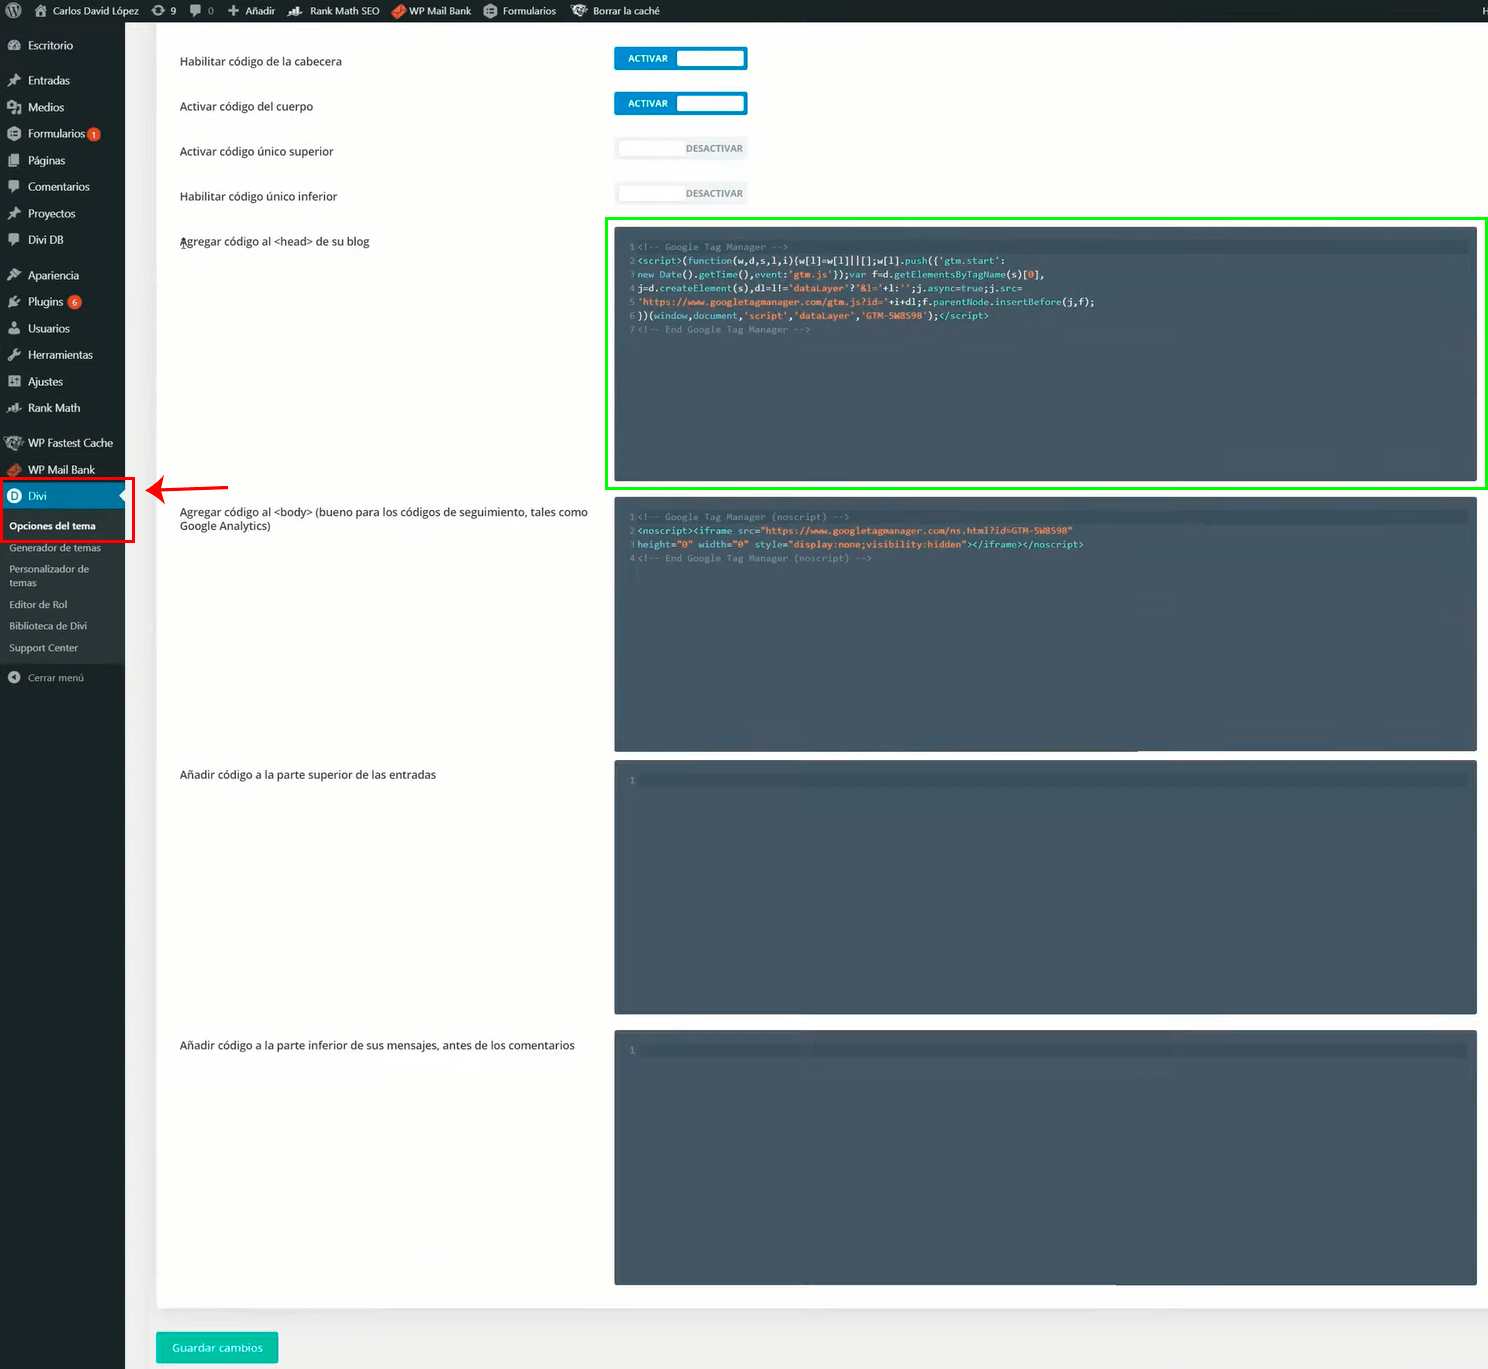The width and height of the screenshot is (1488, 1369).
Task: Enable Activar código único superior switch
Action: coord(681,149)
